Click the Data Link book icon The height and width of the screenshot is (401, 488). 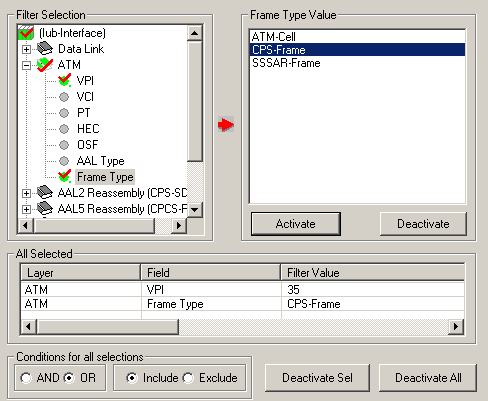coord(45,49)
